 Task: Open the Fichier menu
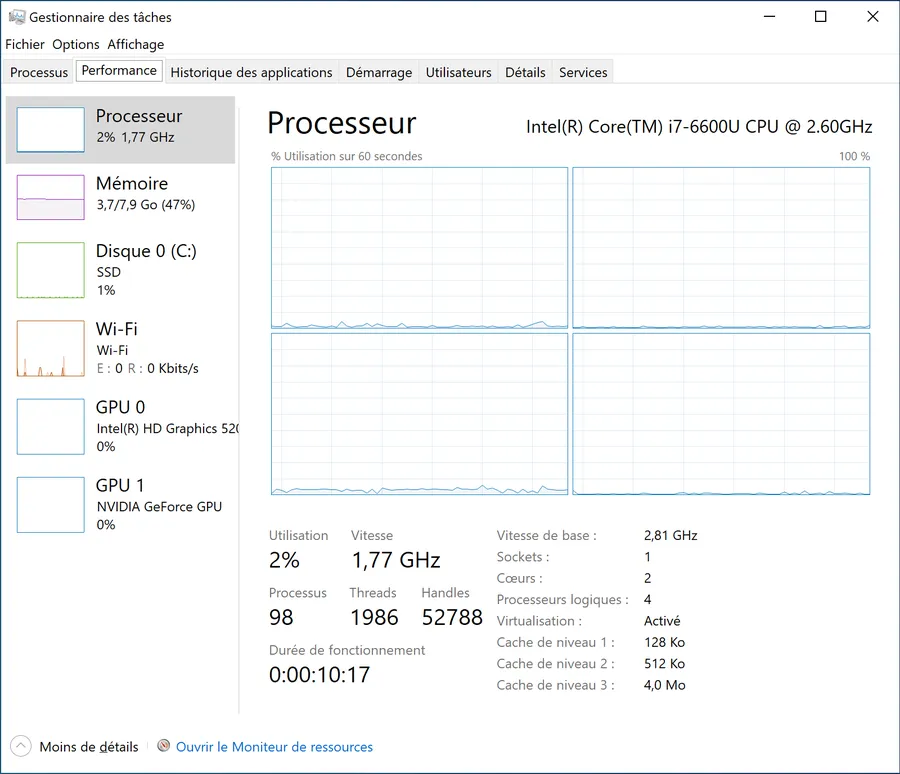25,44
